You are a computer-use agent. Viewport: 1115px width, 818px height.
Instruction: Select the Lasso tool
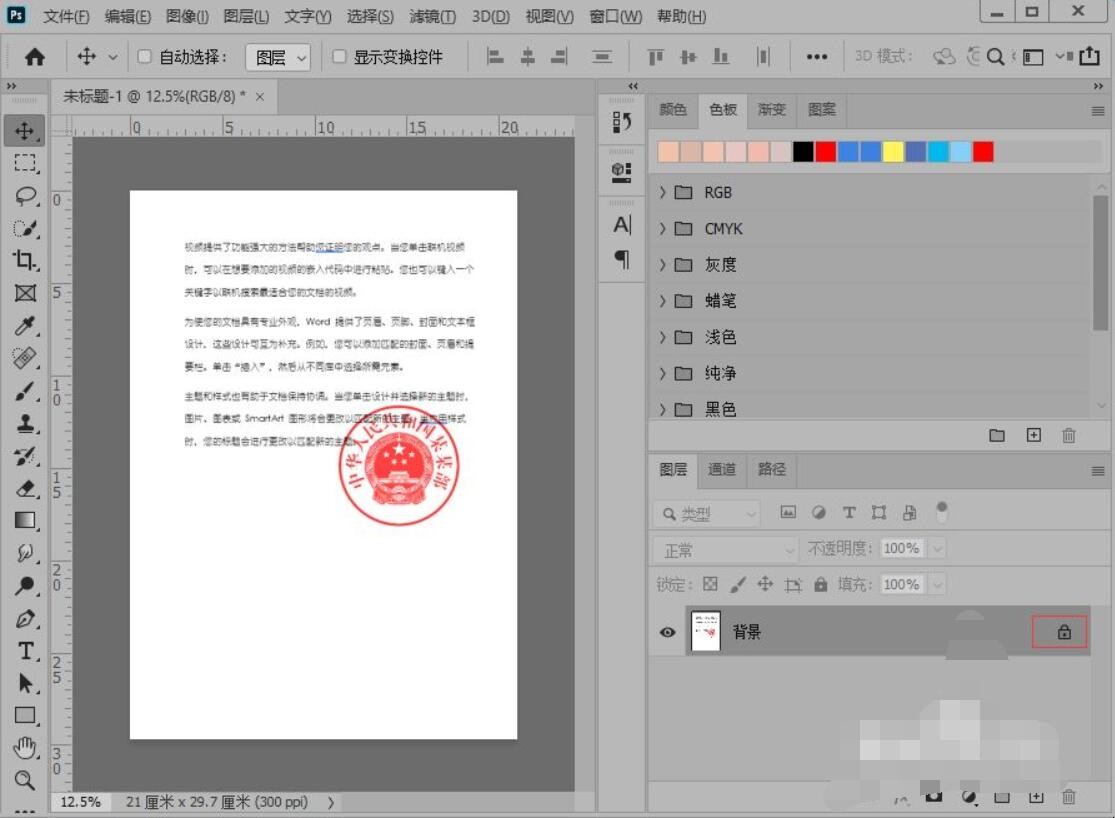pos(26,196)
